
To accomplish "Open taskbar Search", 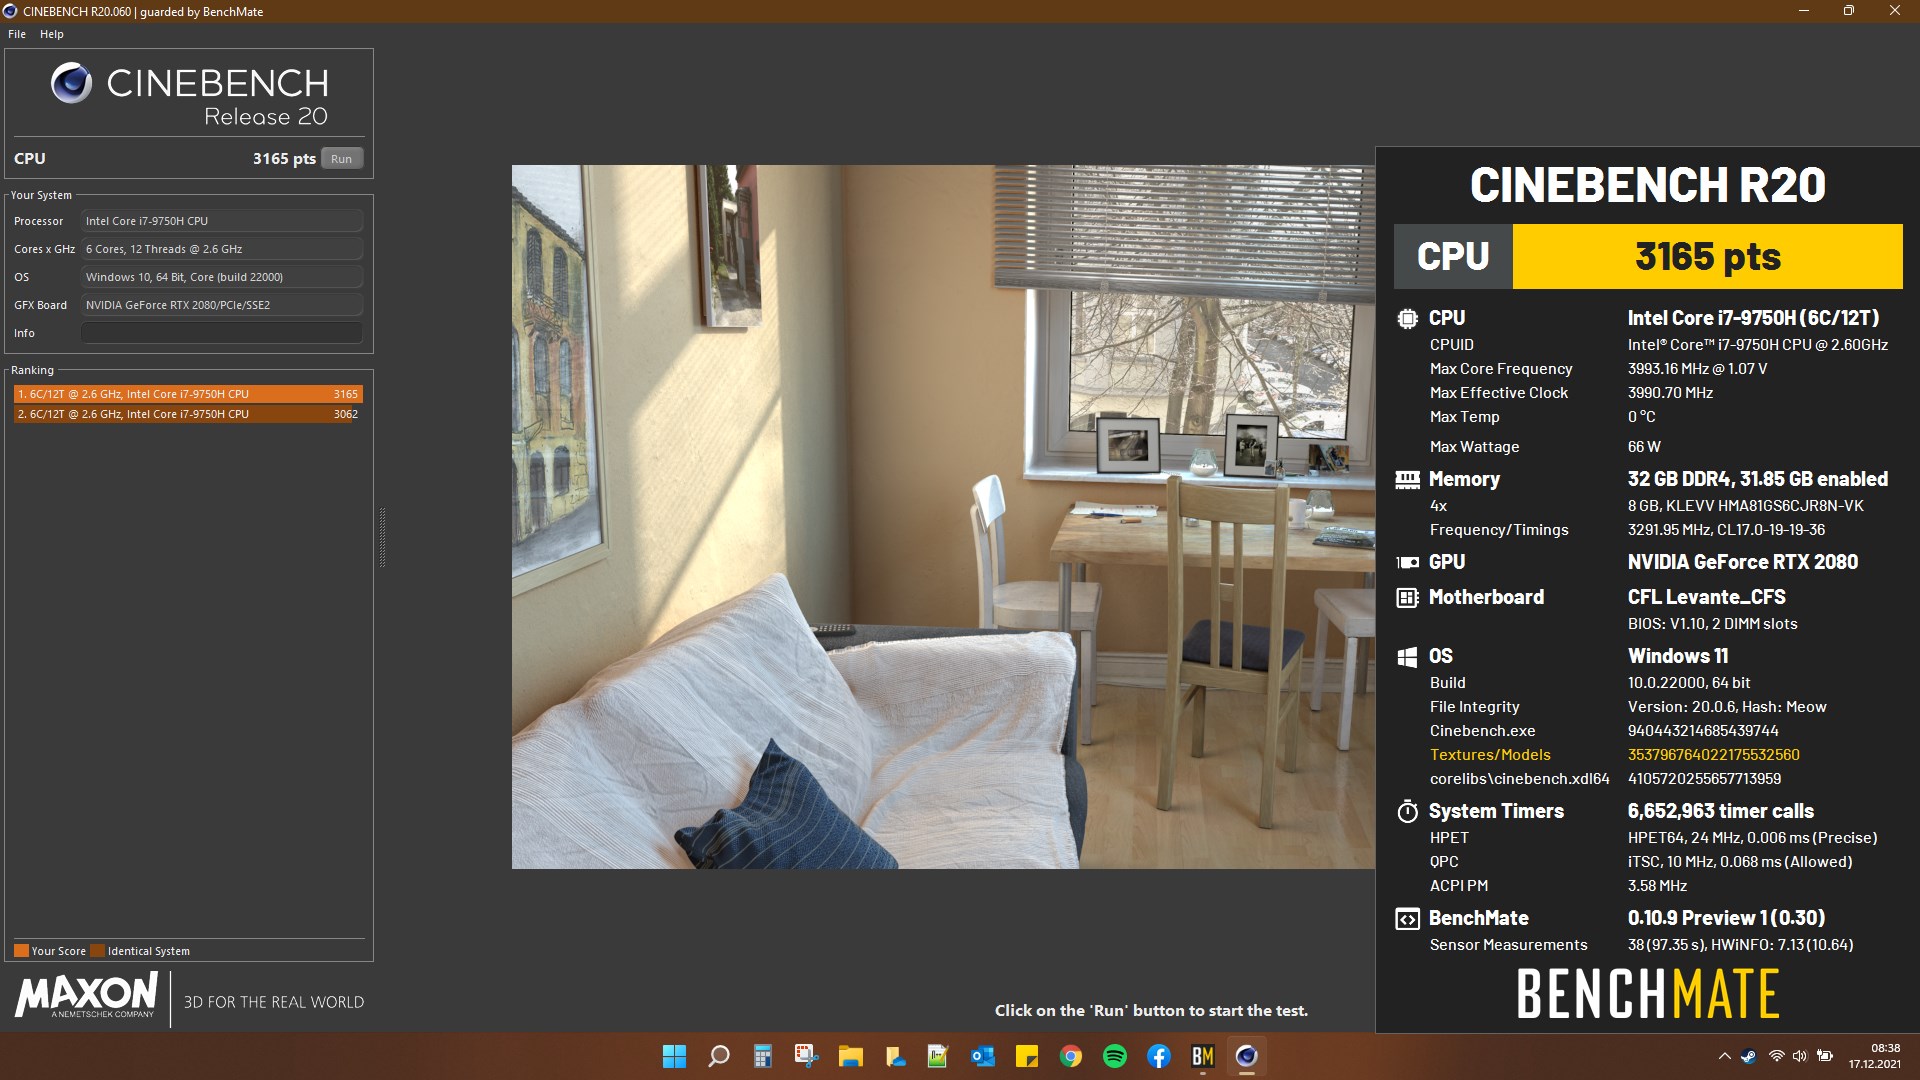I will point(719,1056).
